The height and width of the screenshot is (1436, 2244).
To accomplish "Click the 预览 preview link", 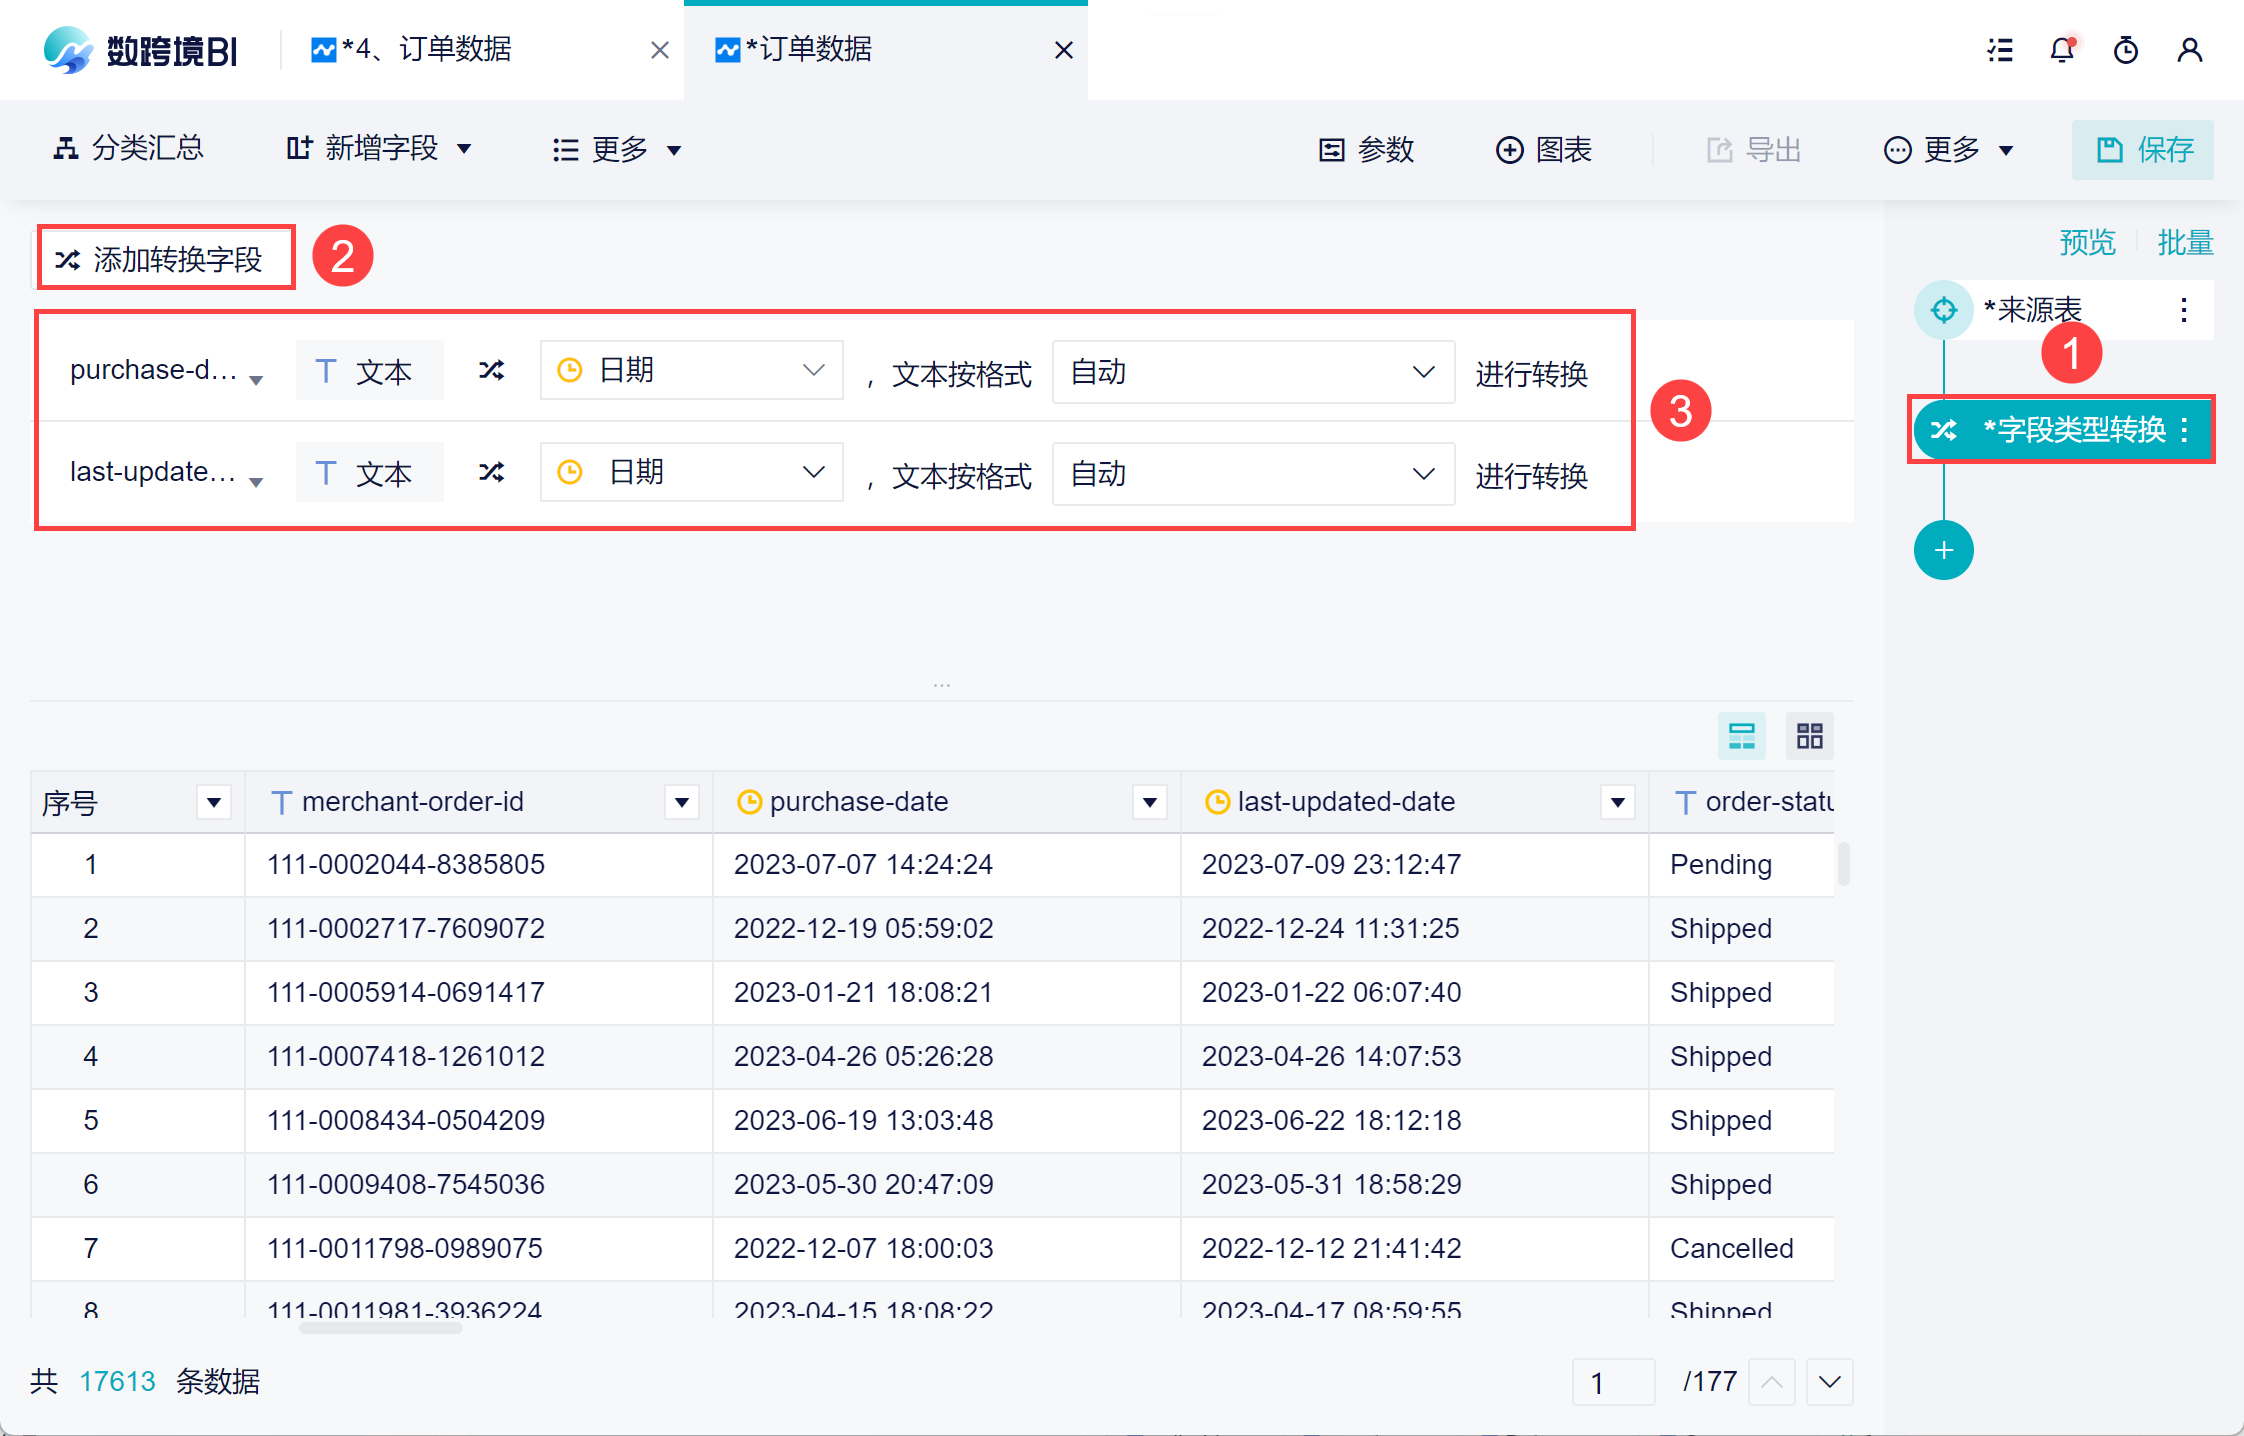I will 2087,243.
